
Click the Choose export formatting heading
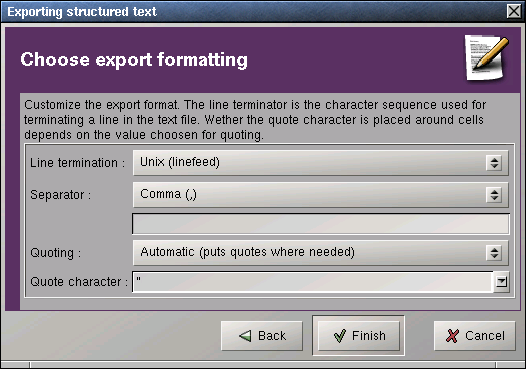134,60
